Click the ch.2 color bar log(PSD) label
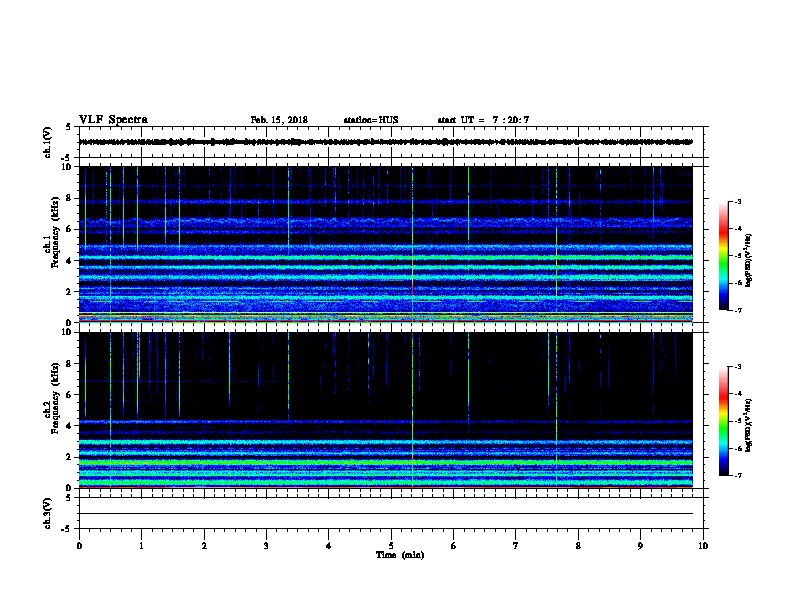The height and width of the screenshot is (612, 792). coord(749,425)
